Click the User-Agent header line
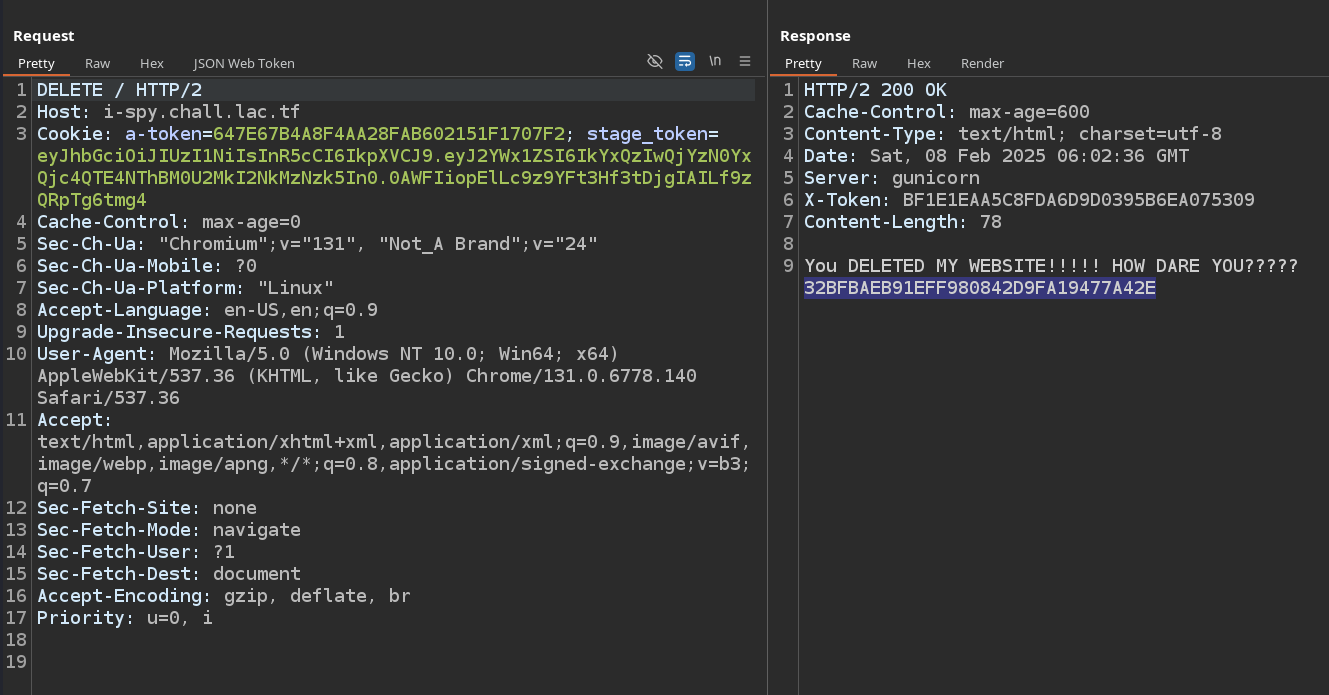The width and height of the screenshot is (1329, 695). [x=328, y=354]
